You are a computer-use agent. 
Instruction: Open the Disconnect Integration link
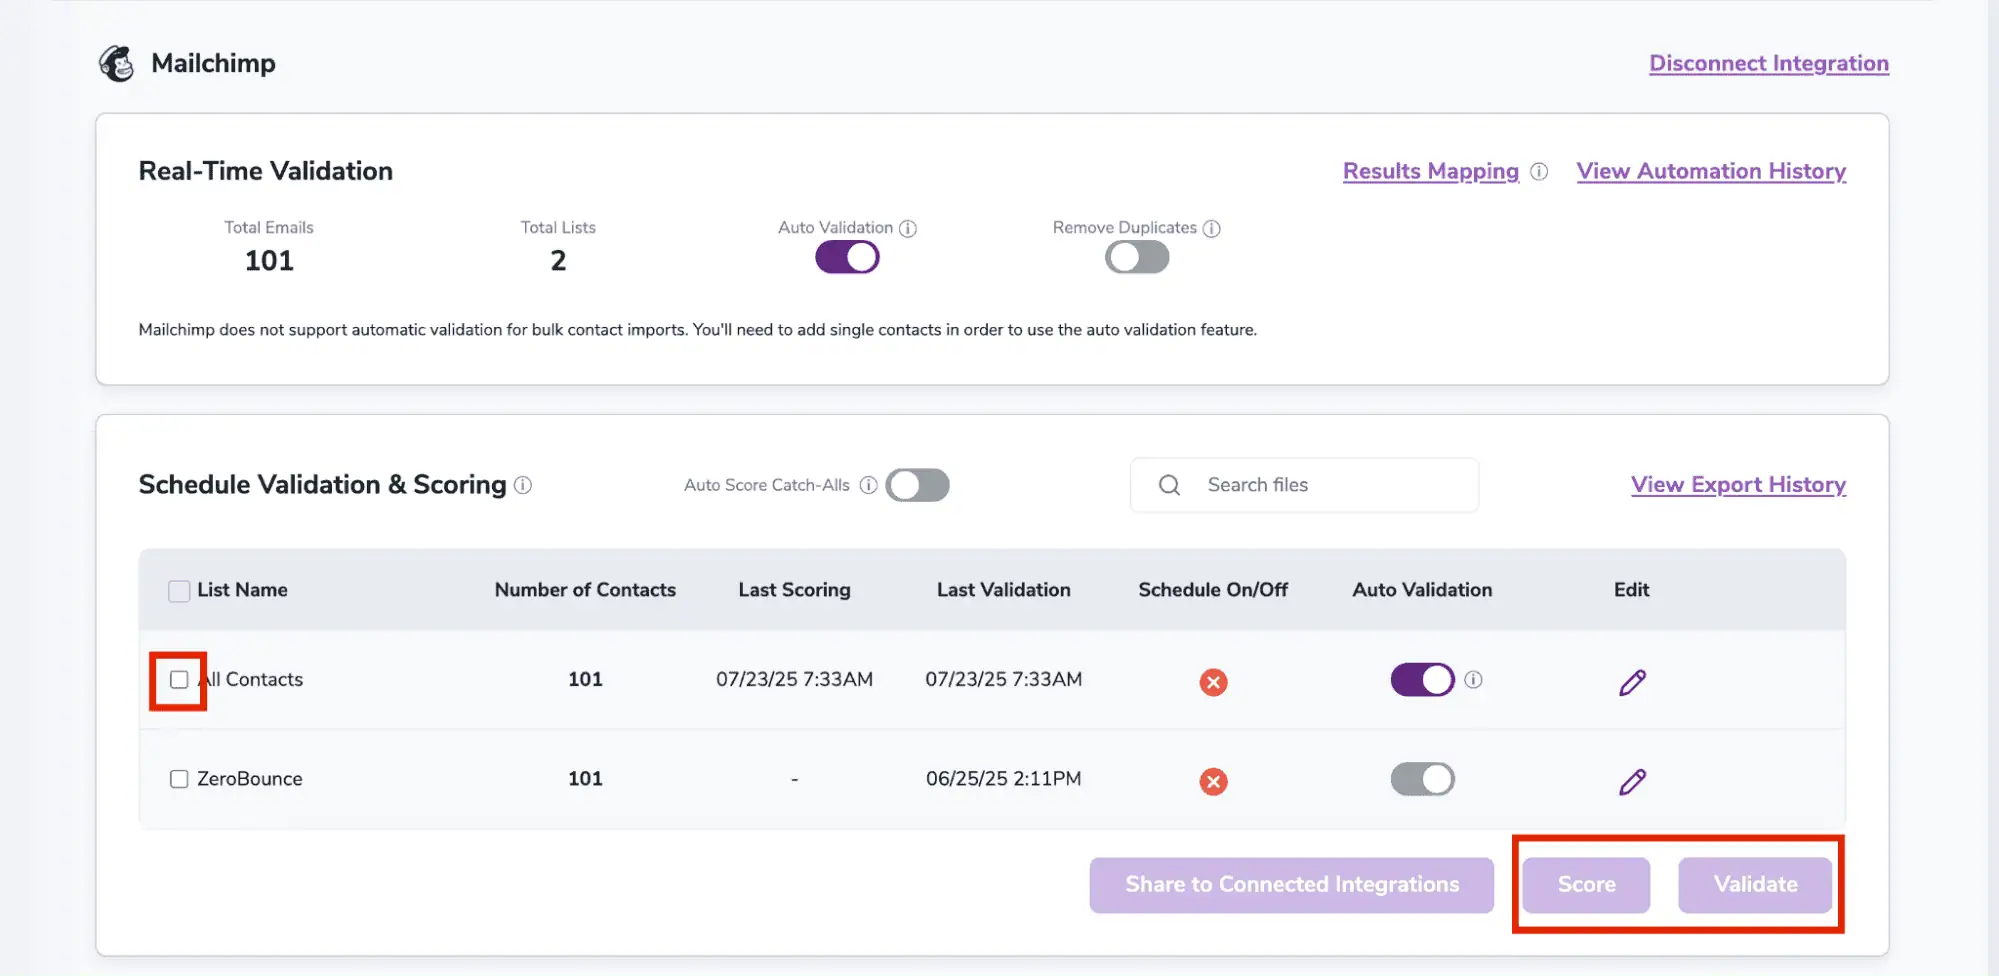[x=1768, y=63]
